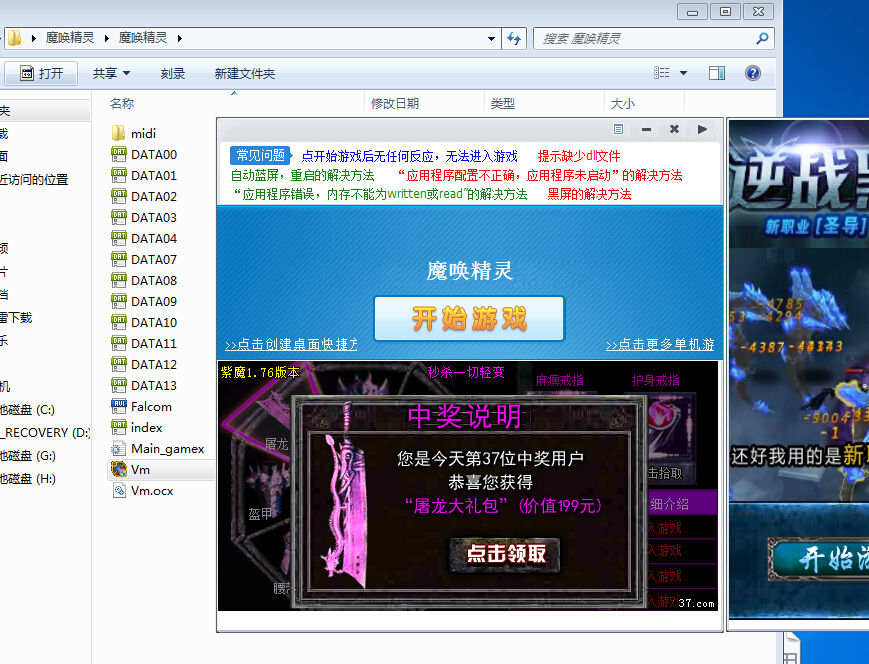Minimize the game launcher popup
869x664 pixels.
(646, 130)
